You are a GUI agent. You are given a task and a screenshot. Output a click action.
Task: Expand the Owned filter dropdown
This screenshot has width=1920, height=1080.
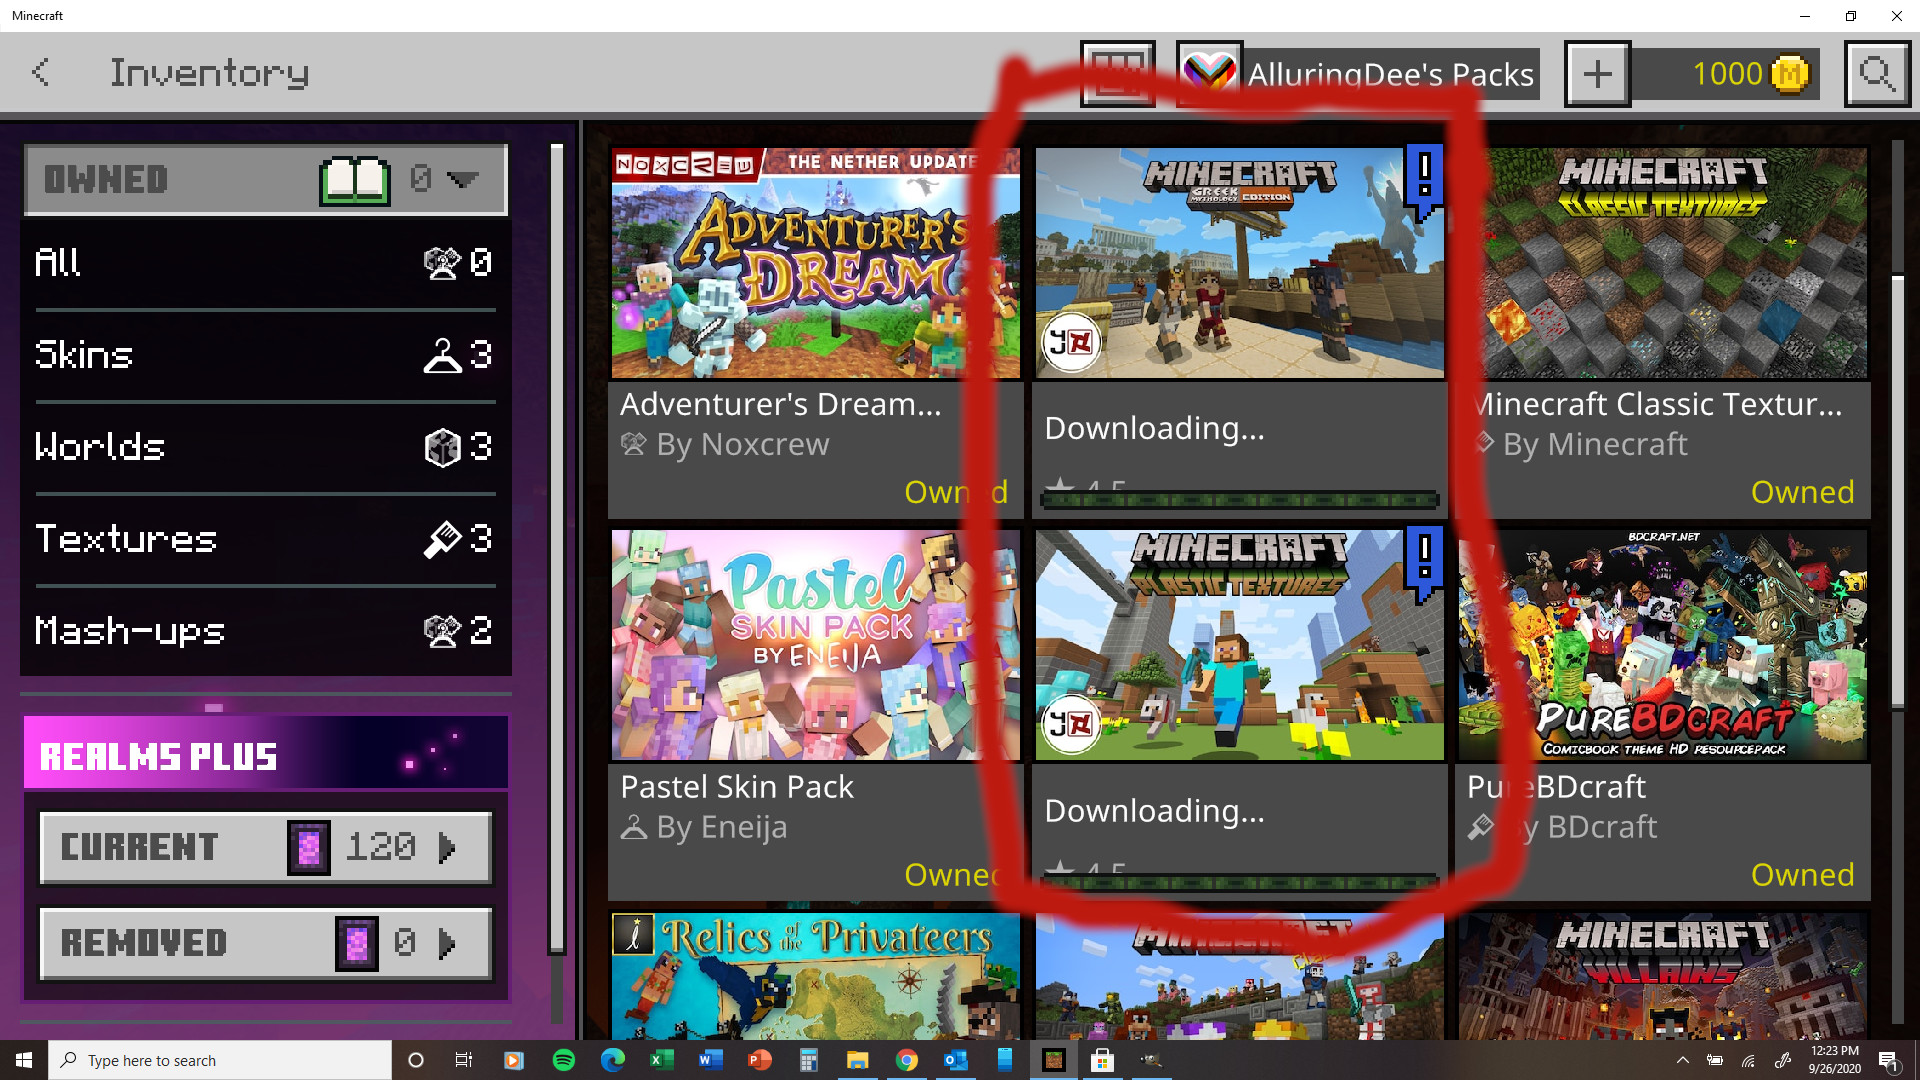(462, 180)
